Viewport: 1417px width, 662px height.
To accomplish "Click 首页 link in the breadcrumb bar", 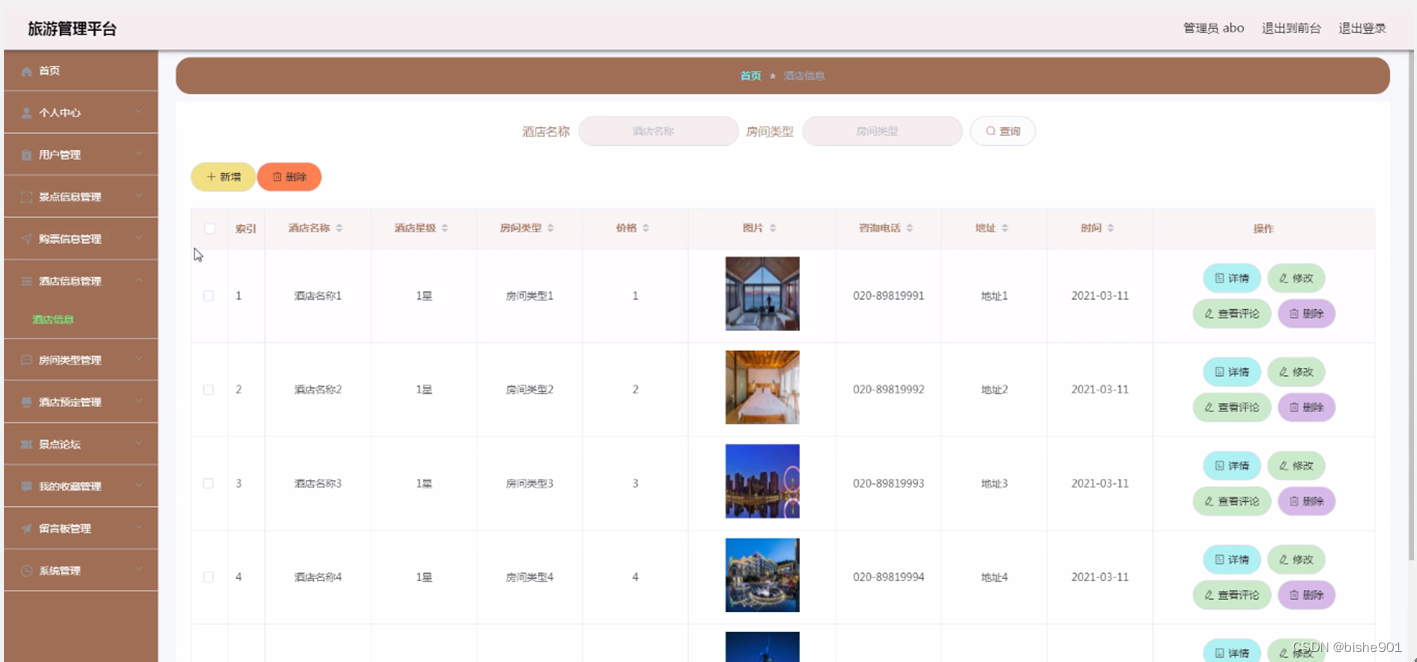I will tap(750, 76).
